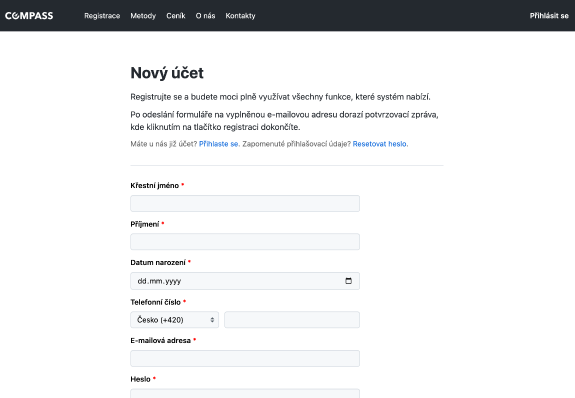Focus the E-mailová adresa input field
This screenshot has width=575, height=398.
[x=245, y=358]
